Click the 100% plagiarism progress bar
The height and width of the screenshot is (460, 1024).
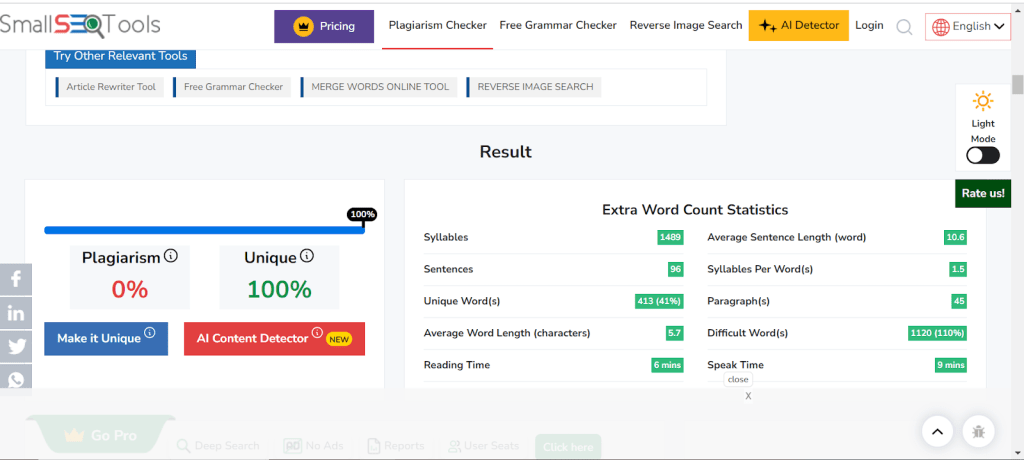(x=204, y=230)
